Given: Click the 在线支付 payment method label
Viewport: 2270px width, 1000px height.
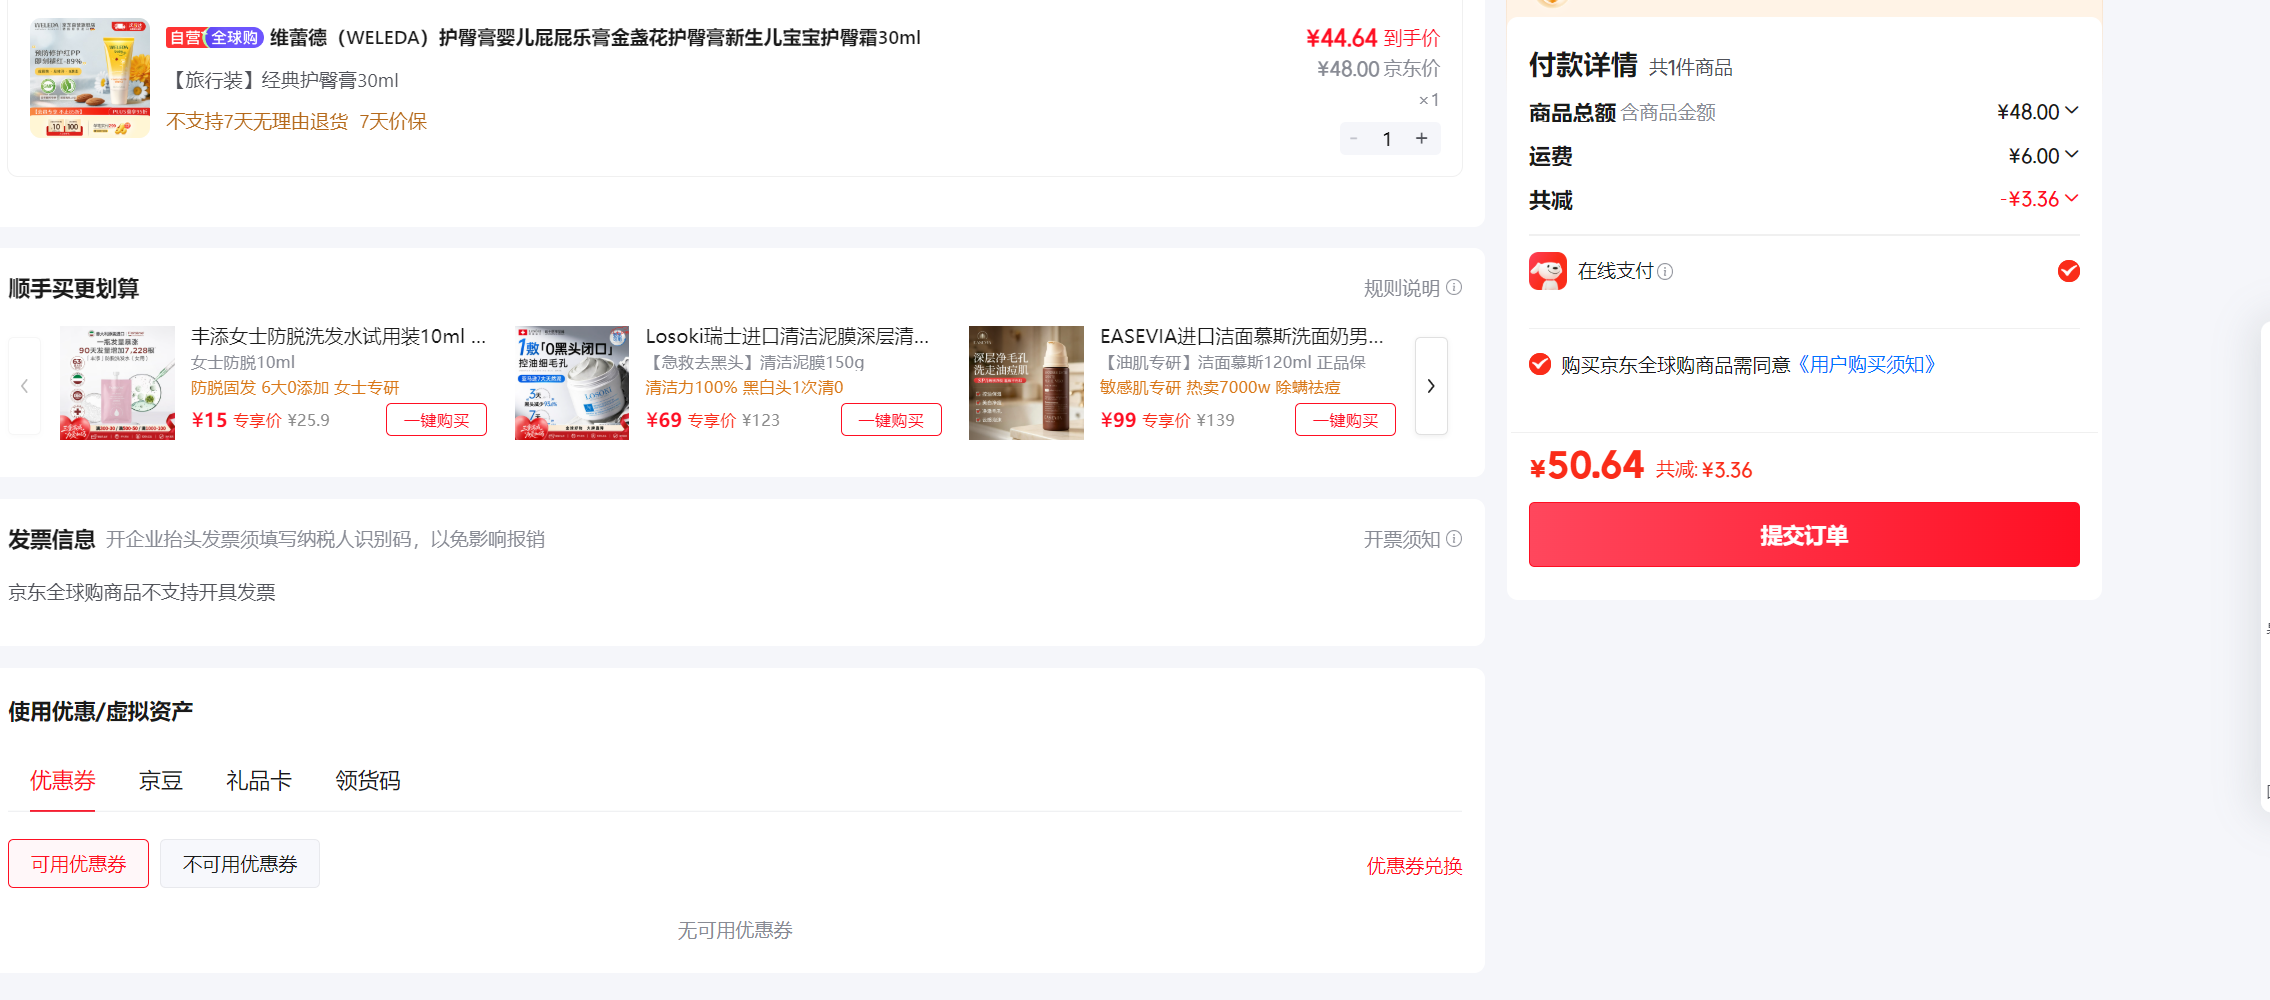Looking at the screenshot, I should pos(1616,271).
